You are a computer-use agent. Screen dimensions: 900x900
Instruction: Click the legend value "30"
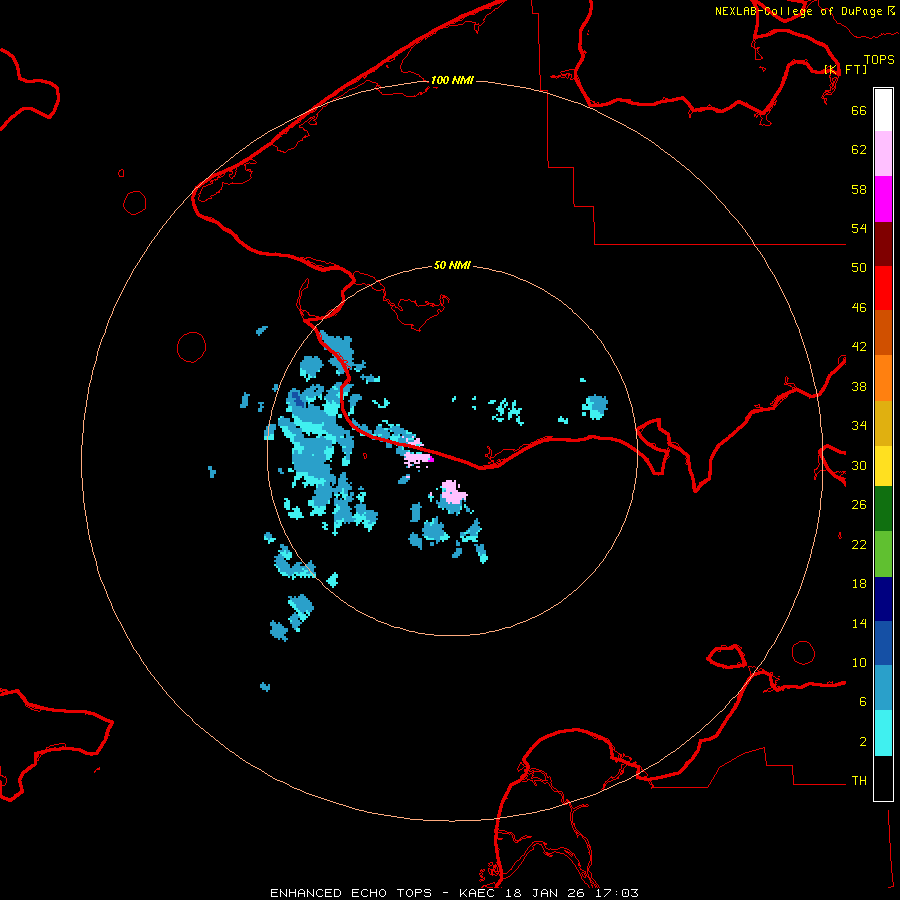859,465
